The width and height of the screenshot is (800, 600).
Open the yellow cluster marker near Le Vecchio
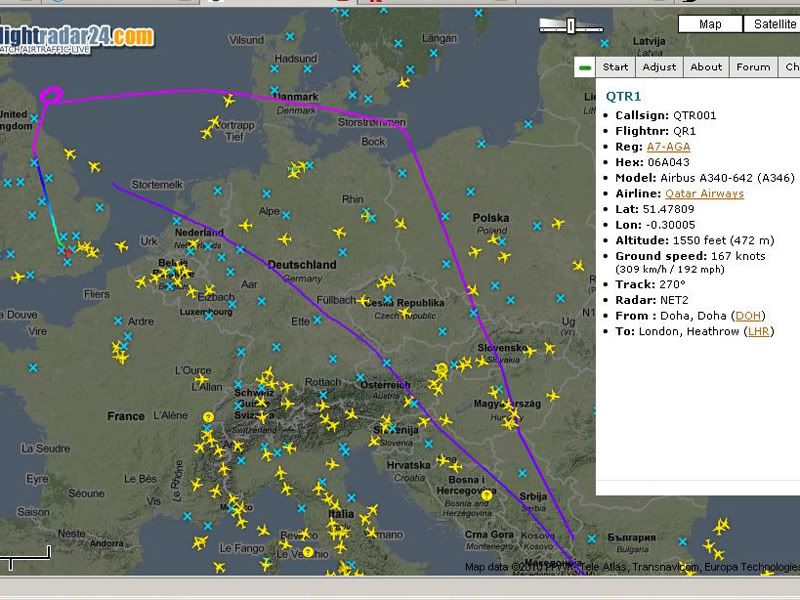308,552
